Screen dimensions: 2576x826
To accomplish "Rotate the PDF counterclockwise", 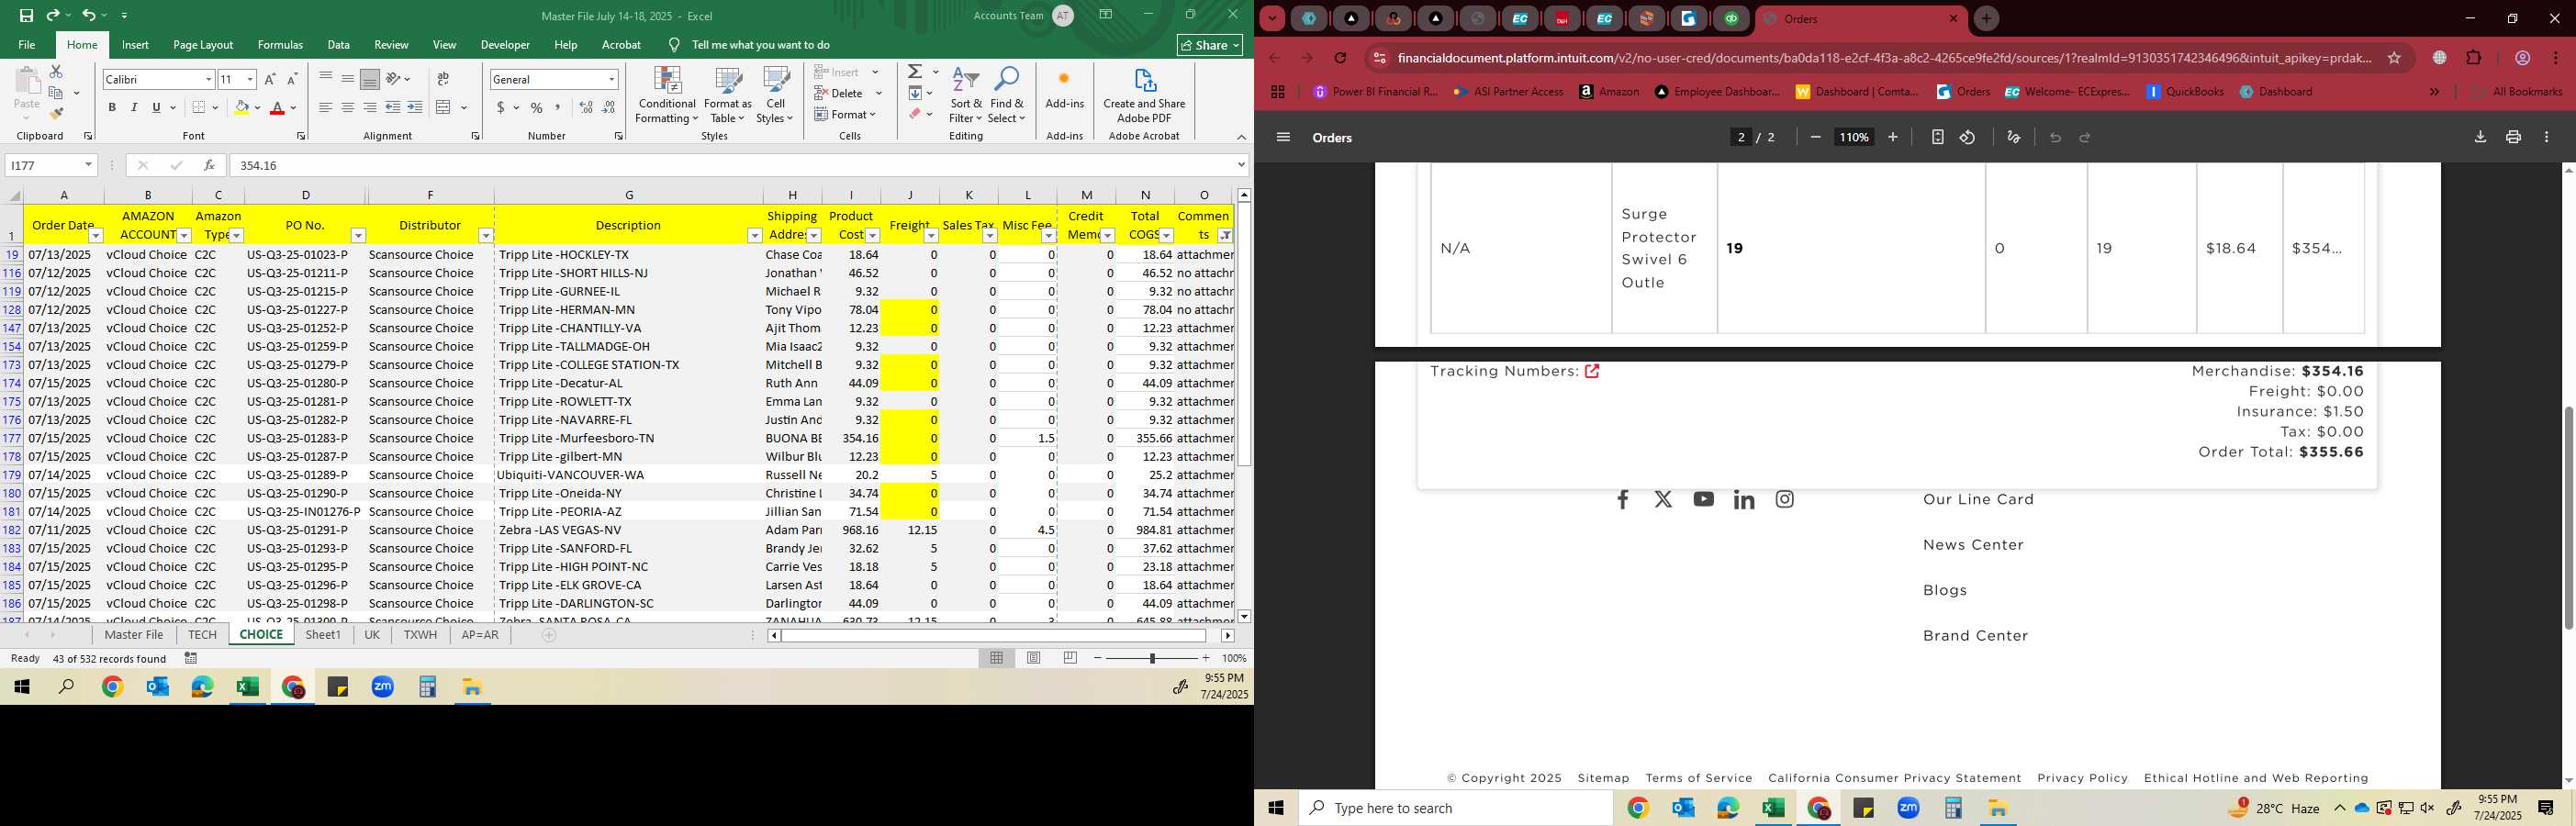I will 1967,138.
